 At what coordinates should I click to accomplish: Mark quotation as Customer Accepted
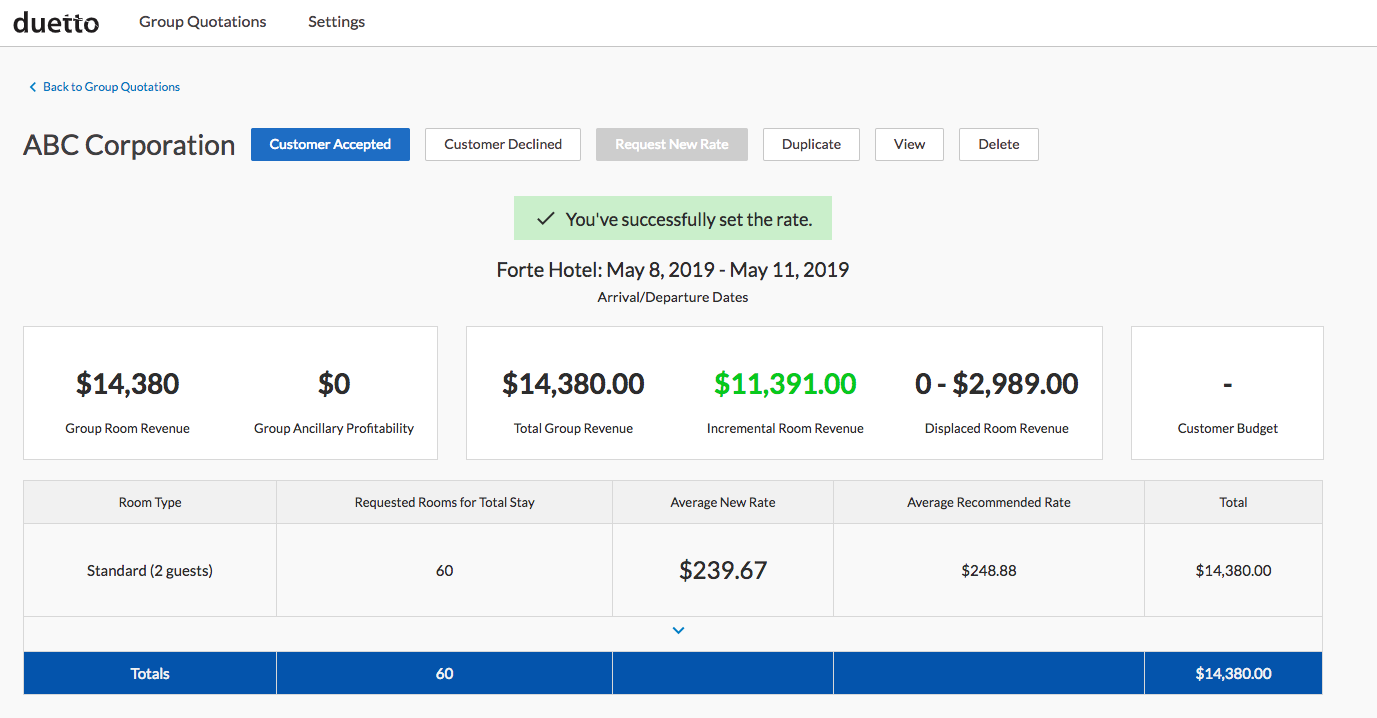[x=330, y=144]
